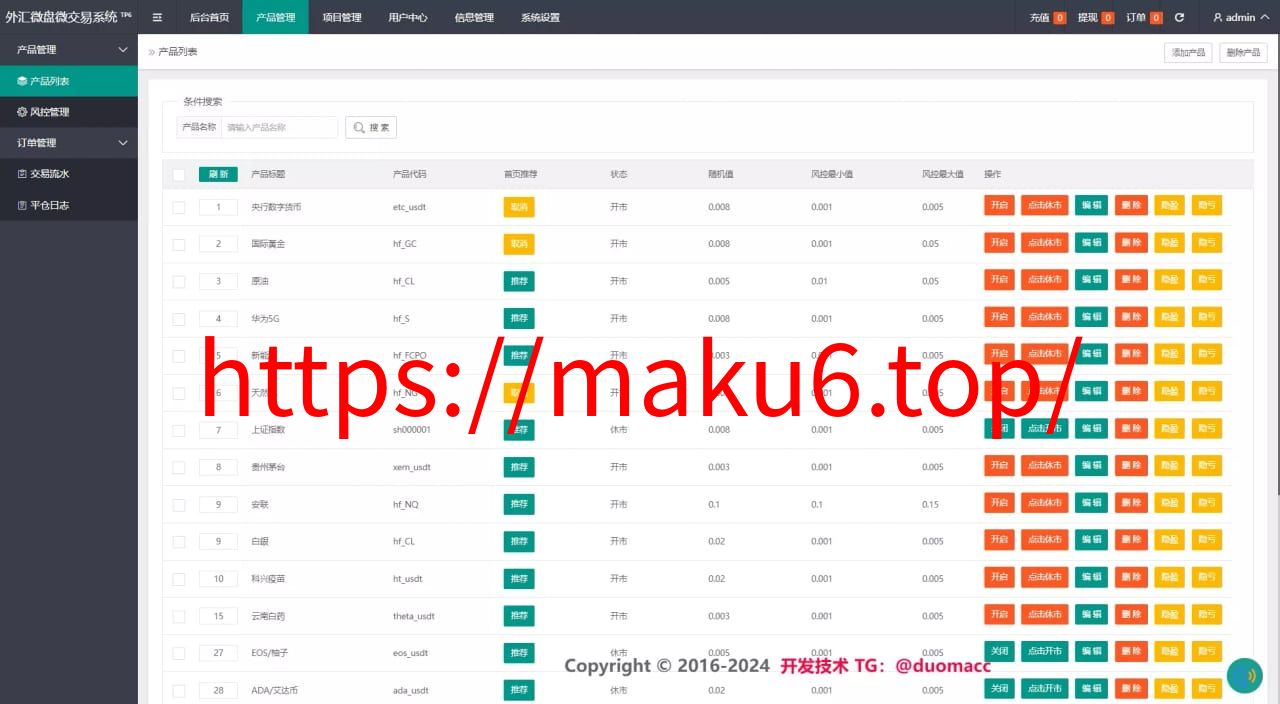This screenshot has height=704, width=1280.
Task: Click the admin user icon
Action: pos(1218,17)
